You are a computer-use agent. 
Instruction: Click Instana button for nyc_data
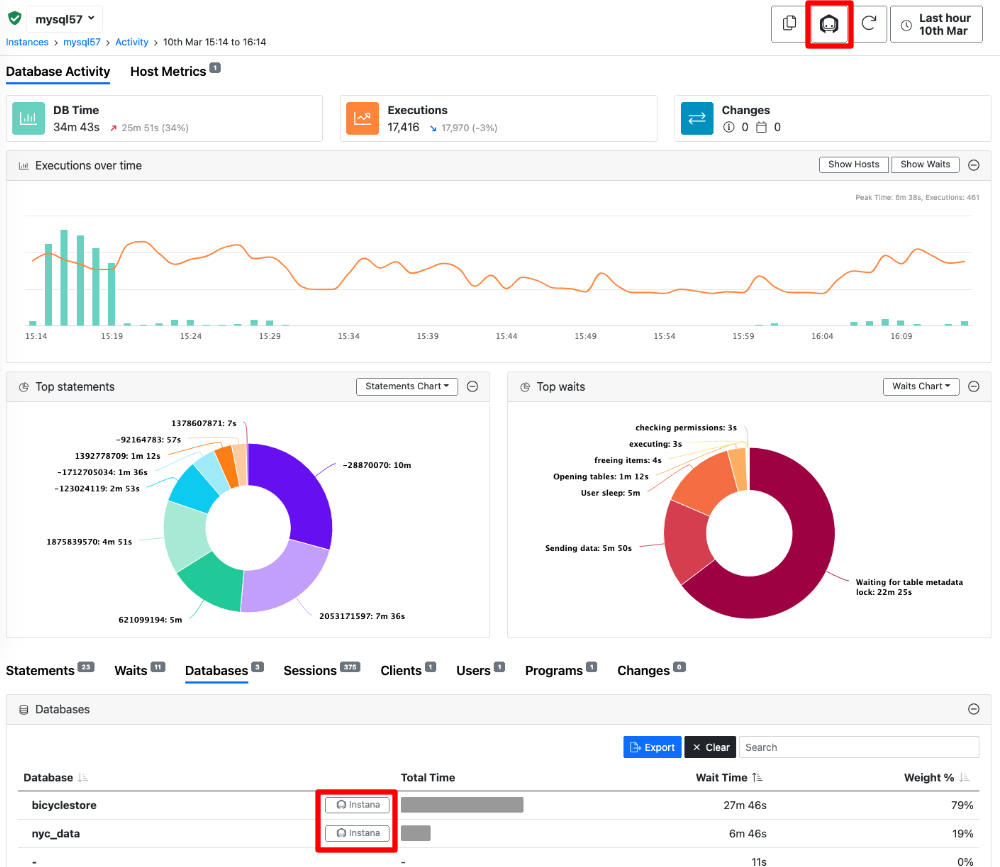(x=357, y=833)
